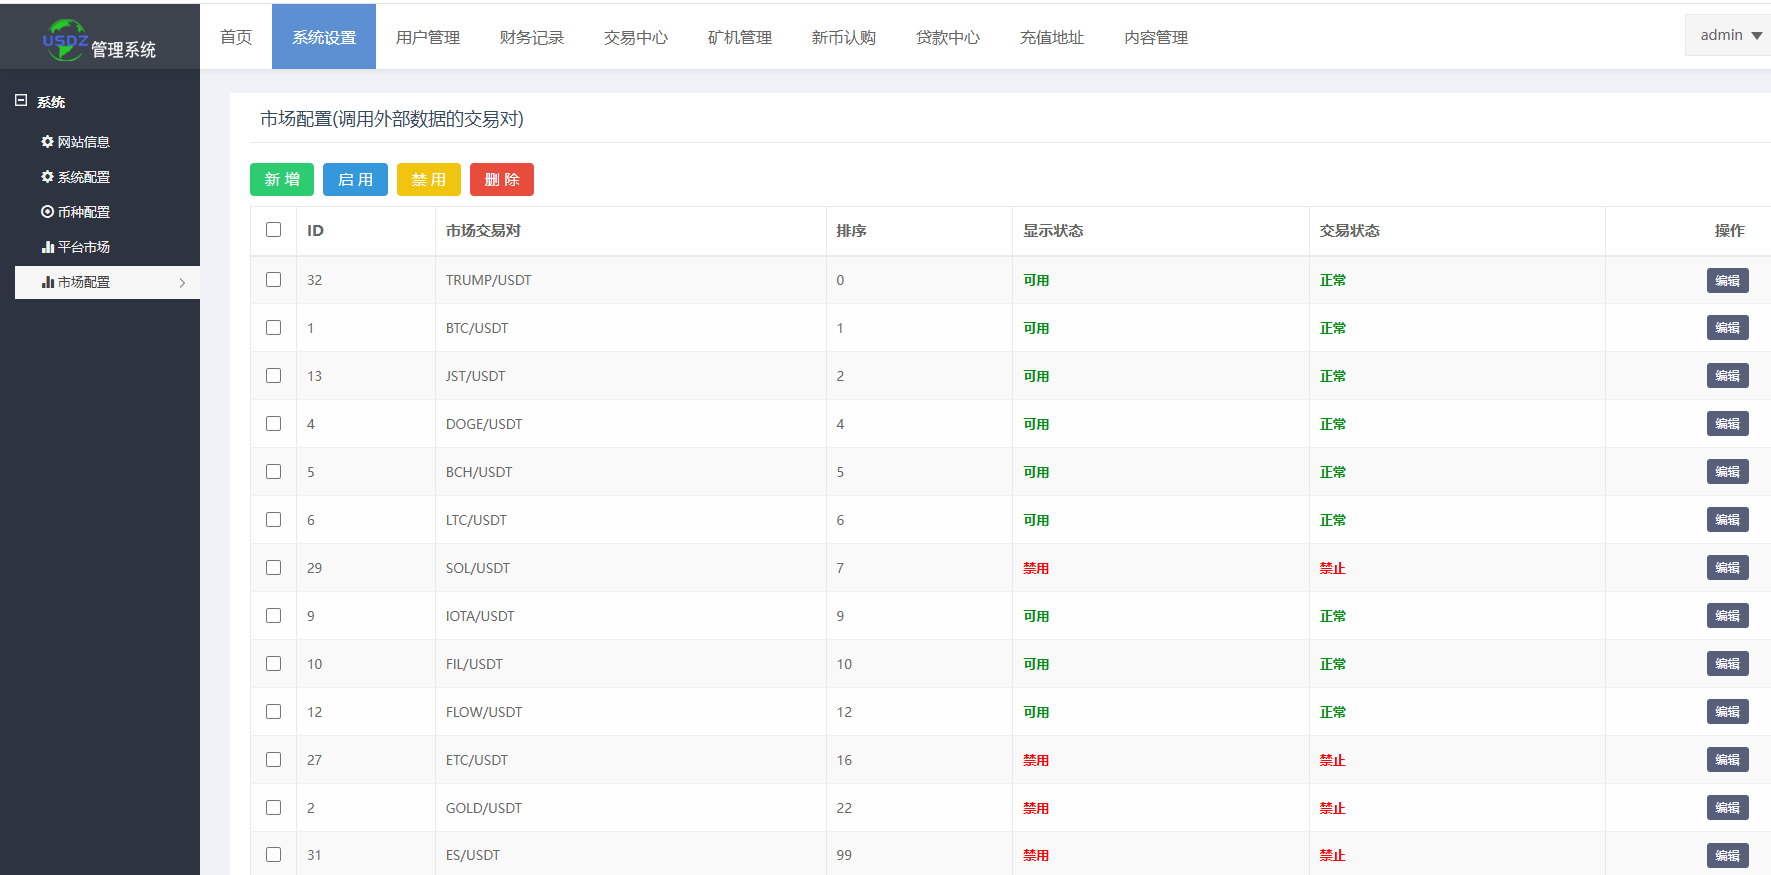Click the USDZ globe logo
Image resolution: width=1771 pixels, height=875 pixels.
65,40
